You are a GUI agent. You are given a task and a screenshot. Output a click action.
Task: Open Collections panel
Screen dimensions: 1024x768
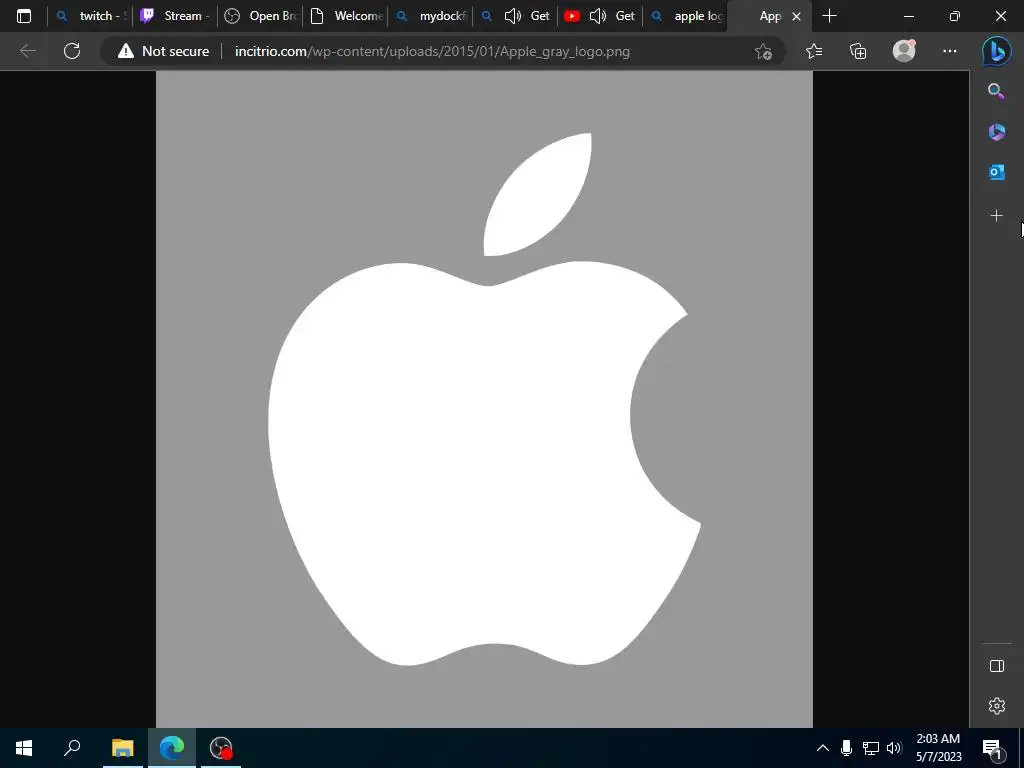pyautogui.click(x=858, y=51)
